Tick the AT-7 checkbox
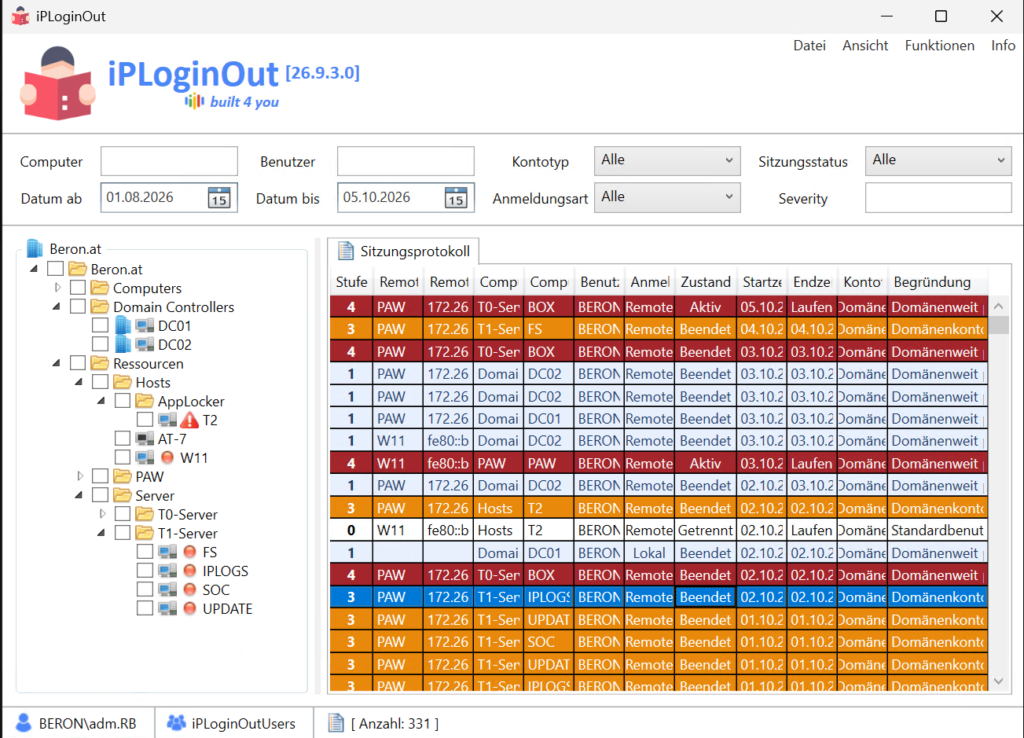The image size is (1024, 738). (x=122, y=438)
